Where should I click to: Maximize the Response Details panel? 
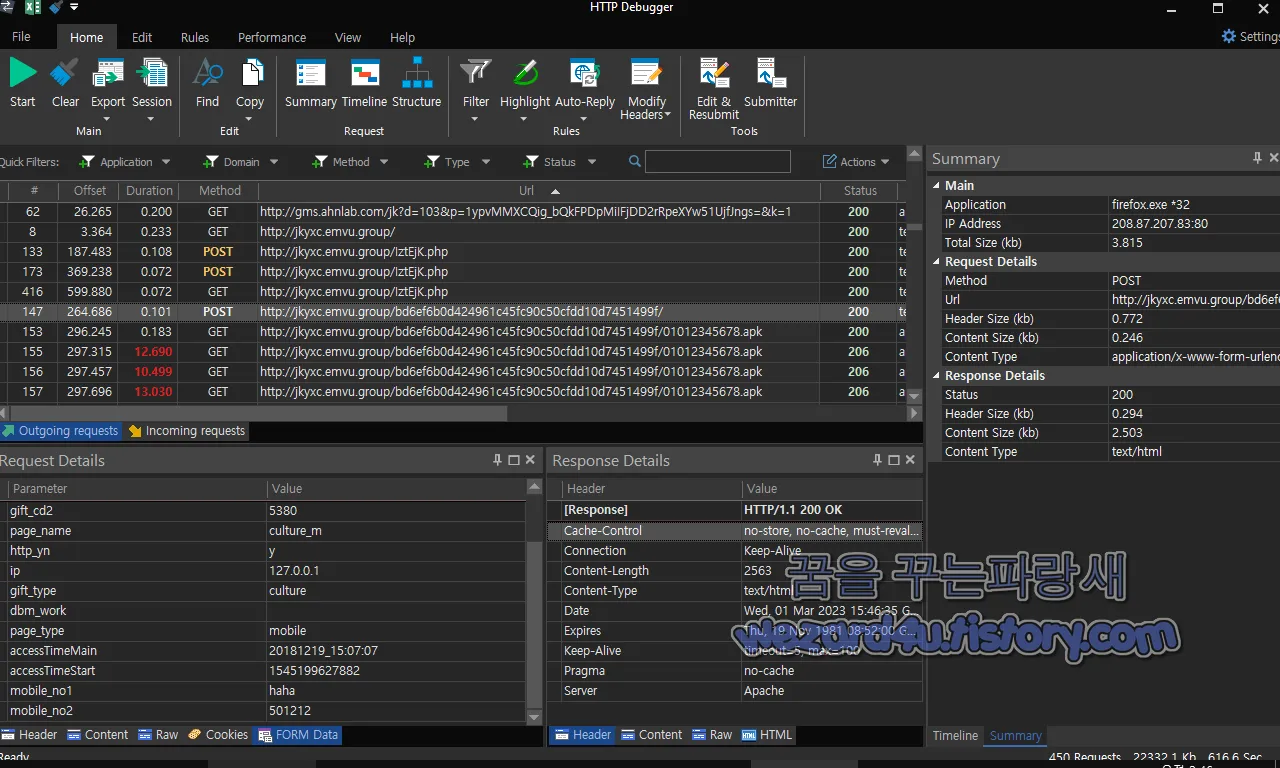(x=894, y=460)
